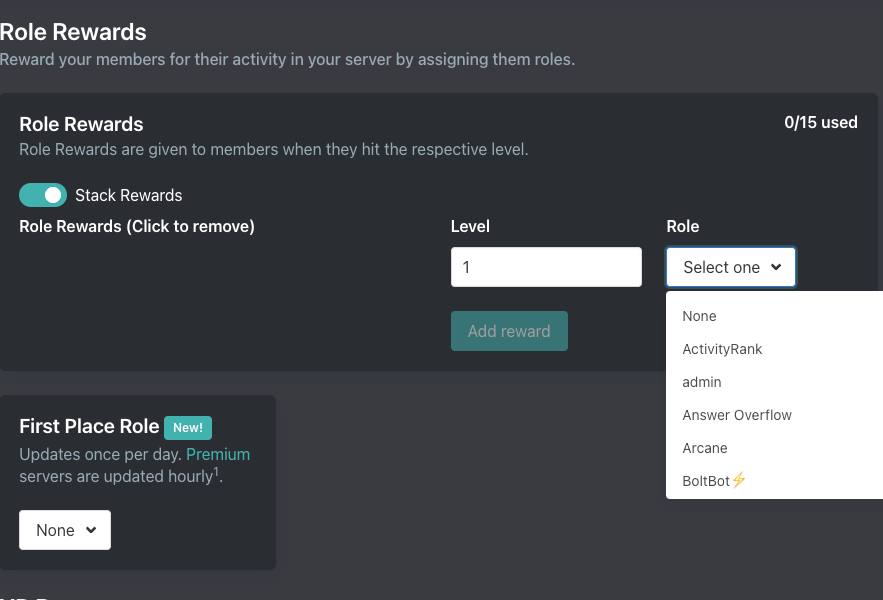Follow the Premium link

click(x=218, y=454)
